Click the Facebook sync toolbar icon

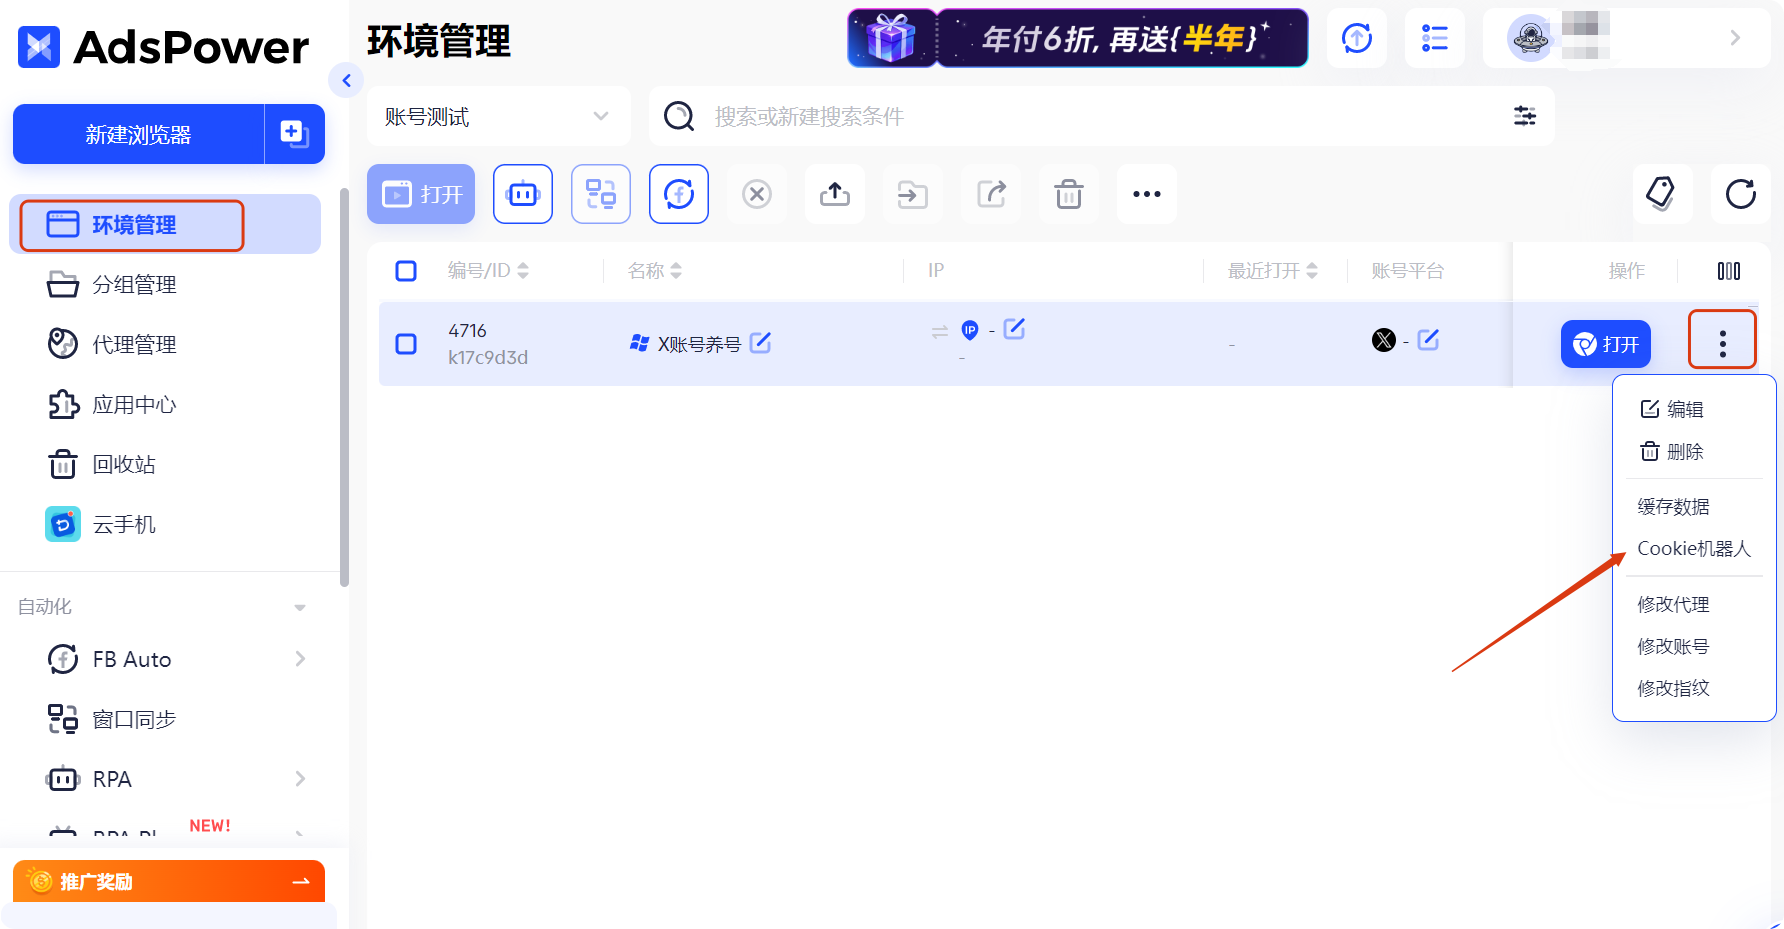(x=678, y=193)
